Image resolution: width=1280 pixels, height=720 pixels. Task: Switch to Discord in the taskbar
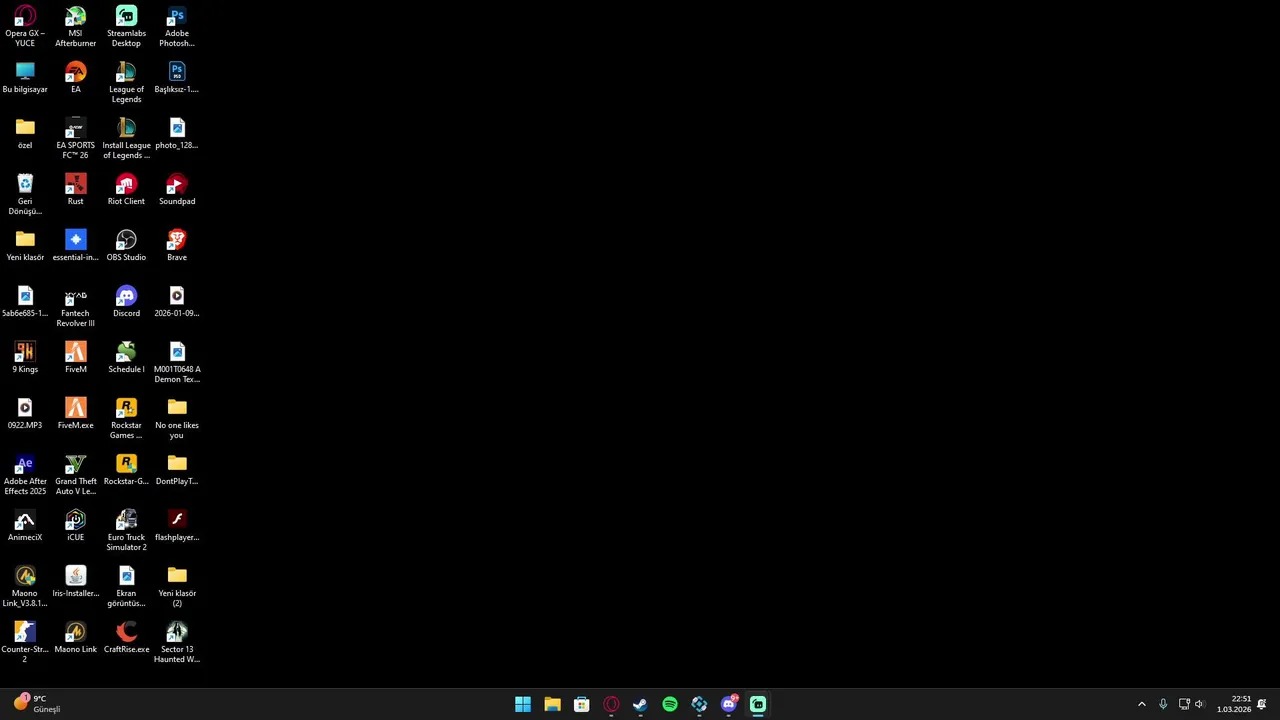pyautogui.click(x=729, y=704)
